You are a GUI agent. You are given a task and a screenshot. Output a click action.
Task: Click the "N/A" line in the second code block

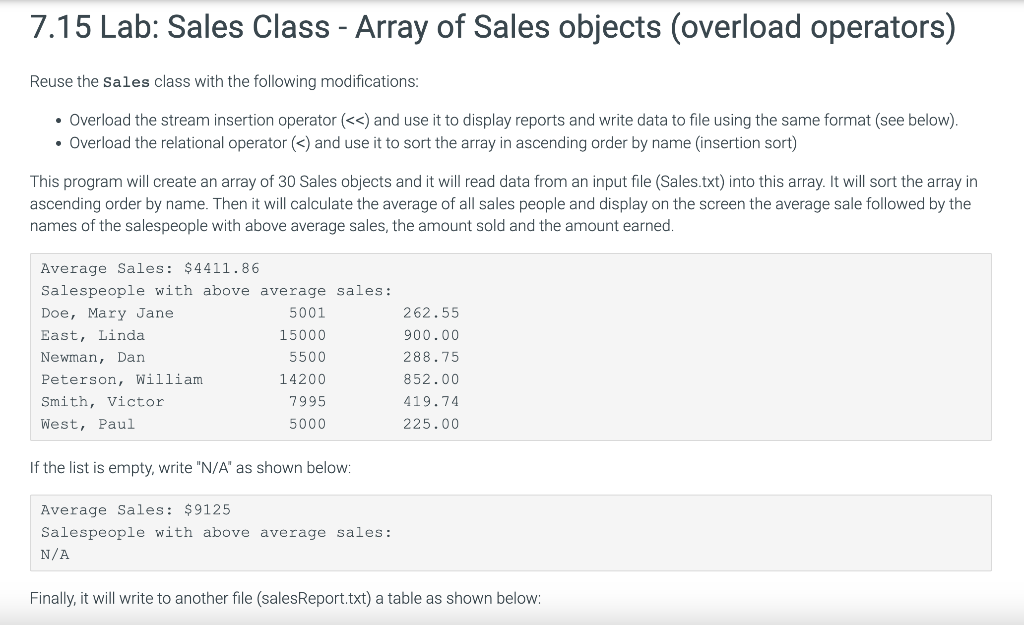[55, 554]
